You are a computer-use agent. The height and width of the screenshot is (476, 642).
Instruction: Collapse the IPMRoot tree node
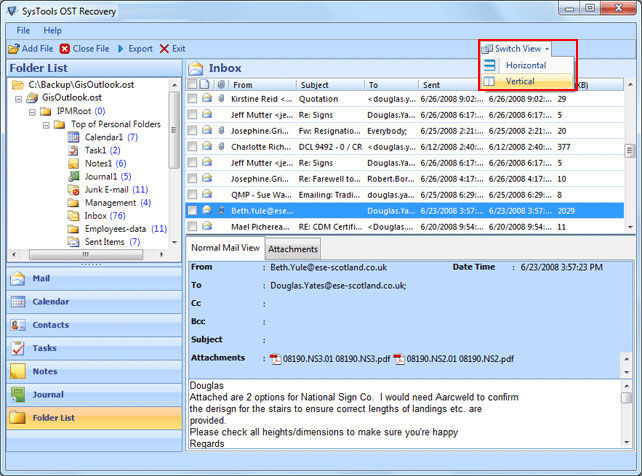click(33, 111)
